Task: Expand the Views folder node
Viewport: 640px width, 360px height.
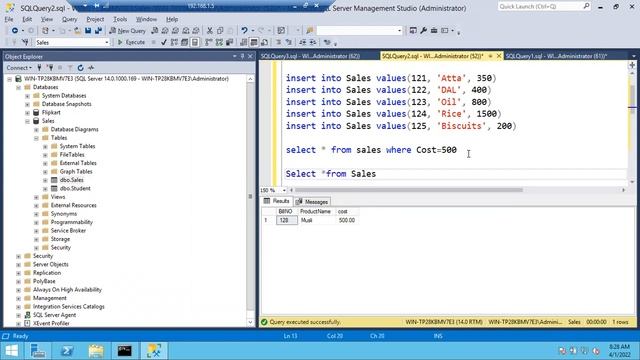Action: tap(36, 197)
